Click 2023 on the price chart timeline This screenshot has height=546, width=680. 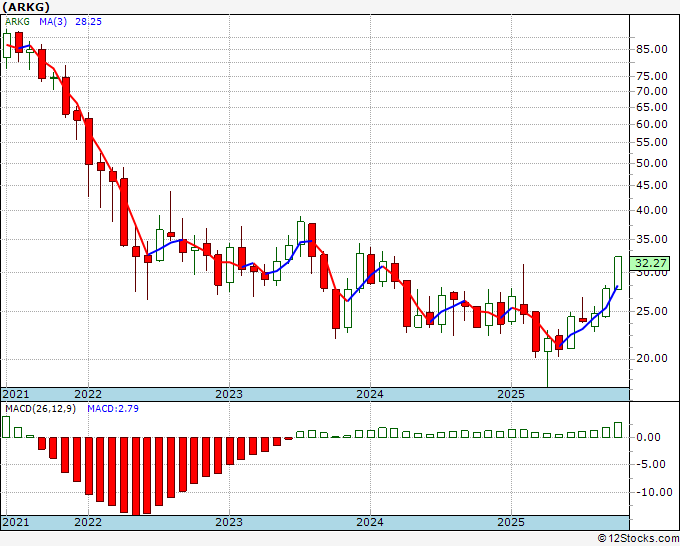229,394
